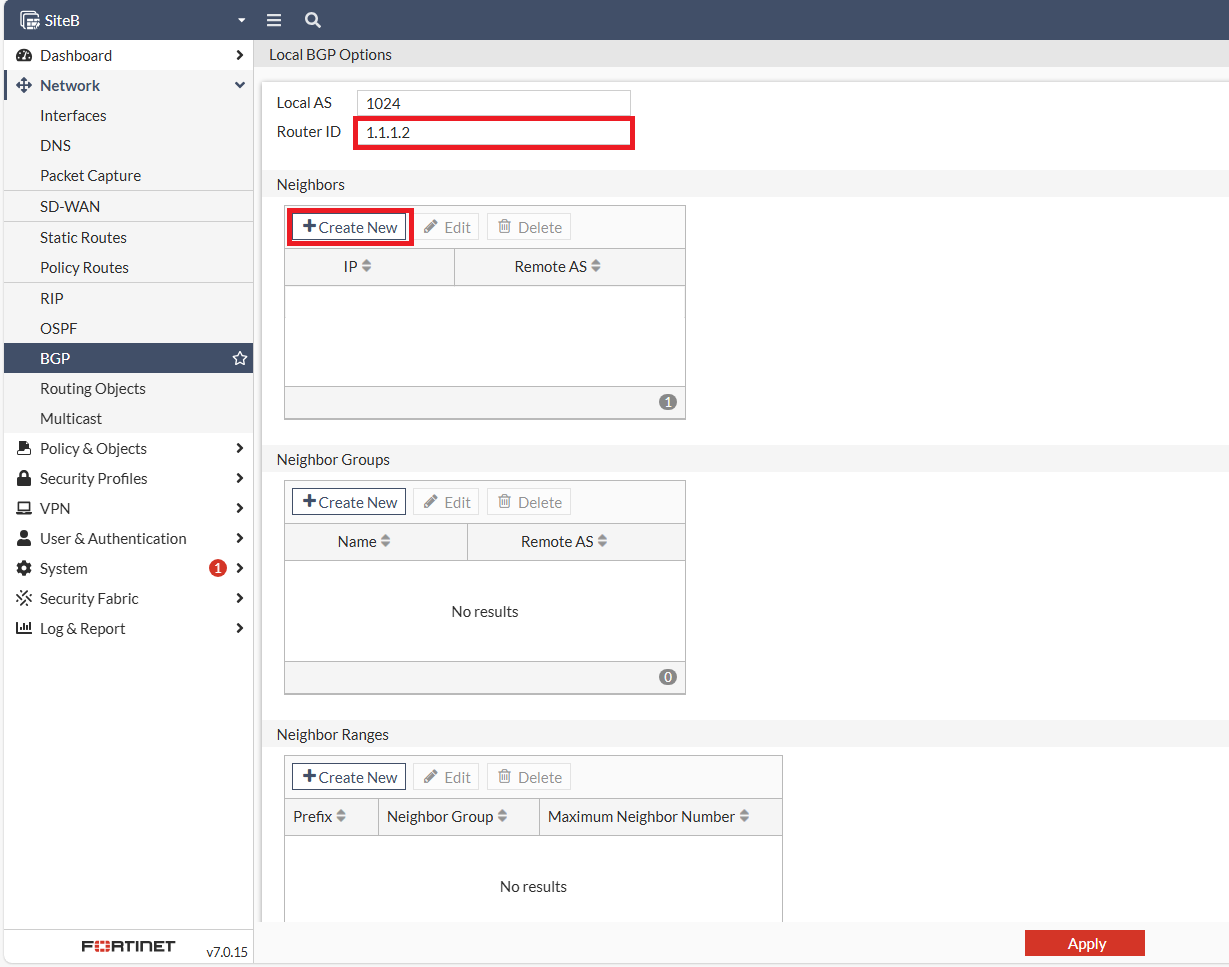Focus the Local AS input field
This screenshot has width=1229, height=967.
494,103
